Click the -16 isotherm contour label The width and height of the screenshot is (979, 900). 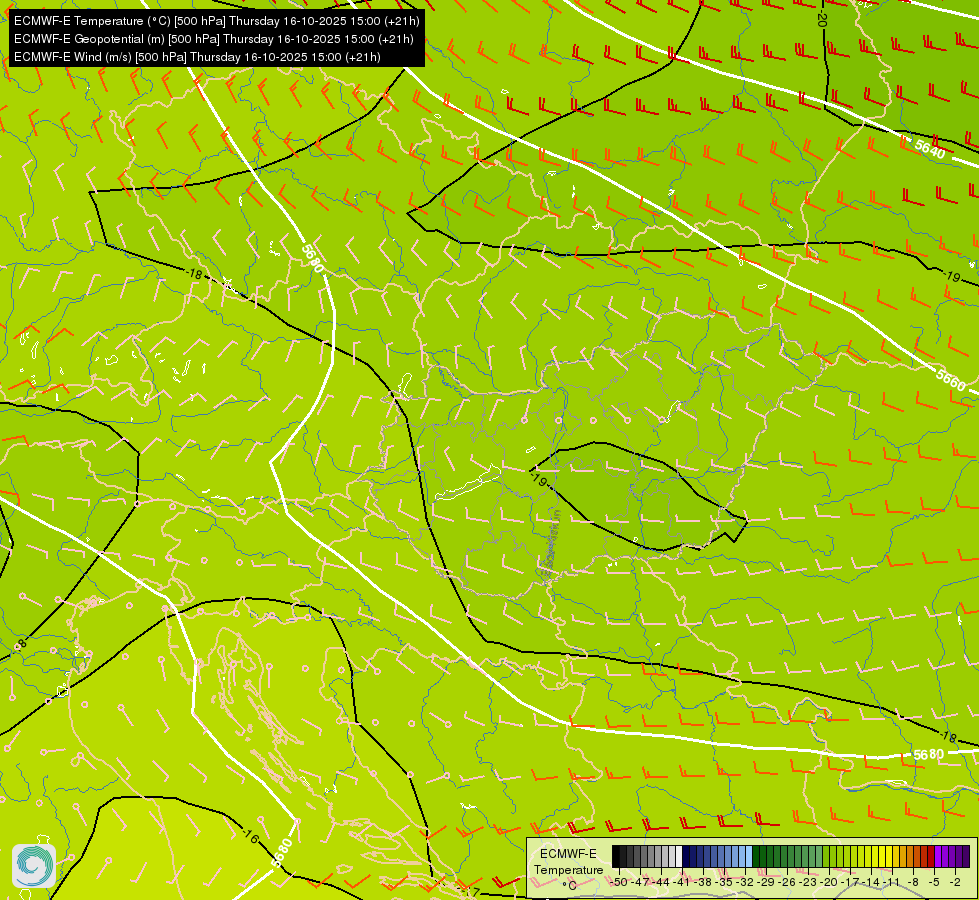coord(250,835)
